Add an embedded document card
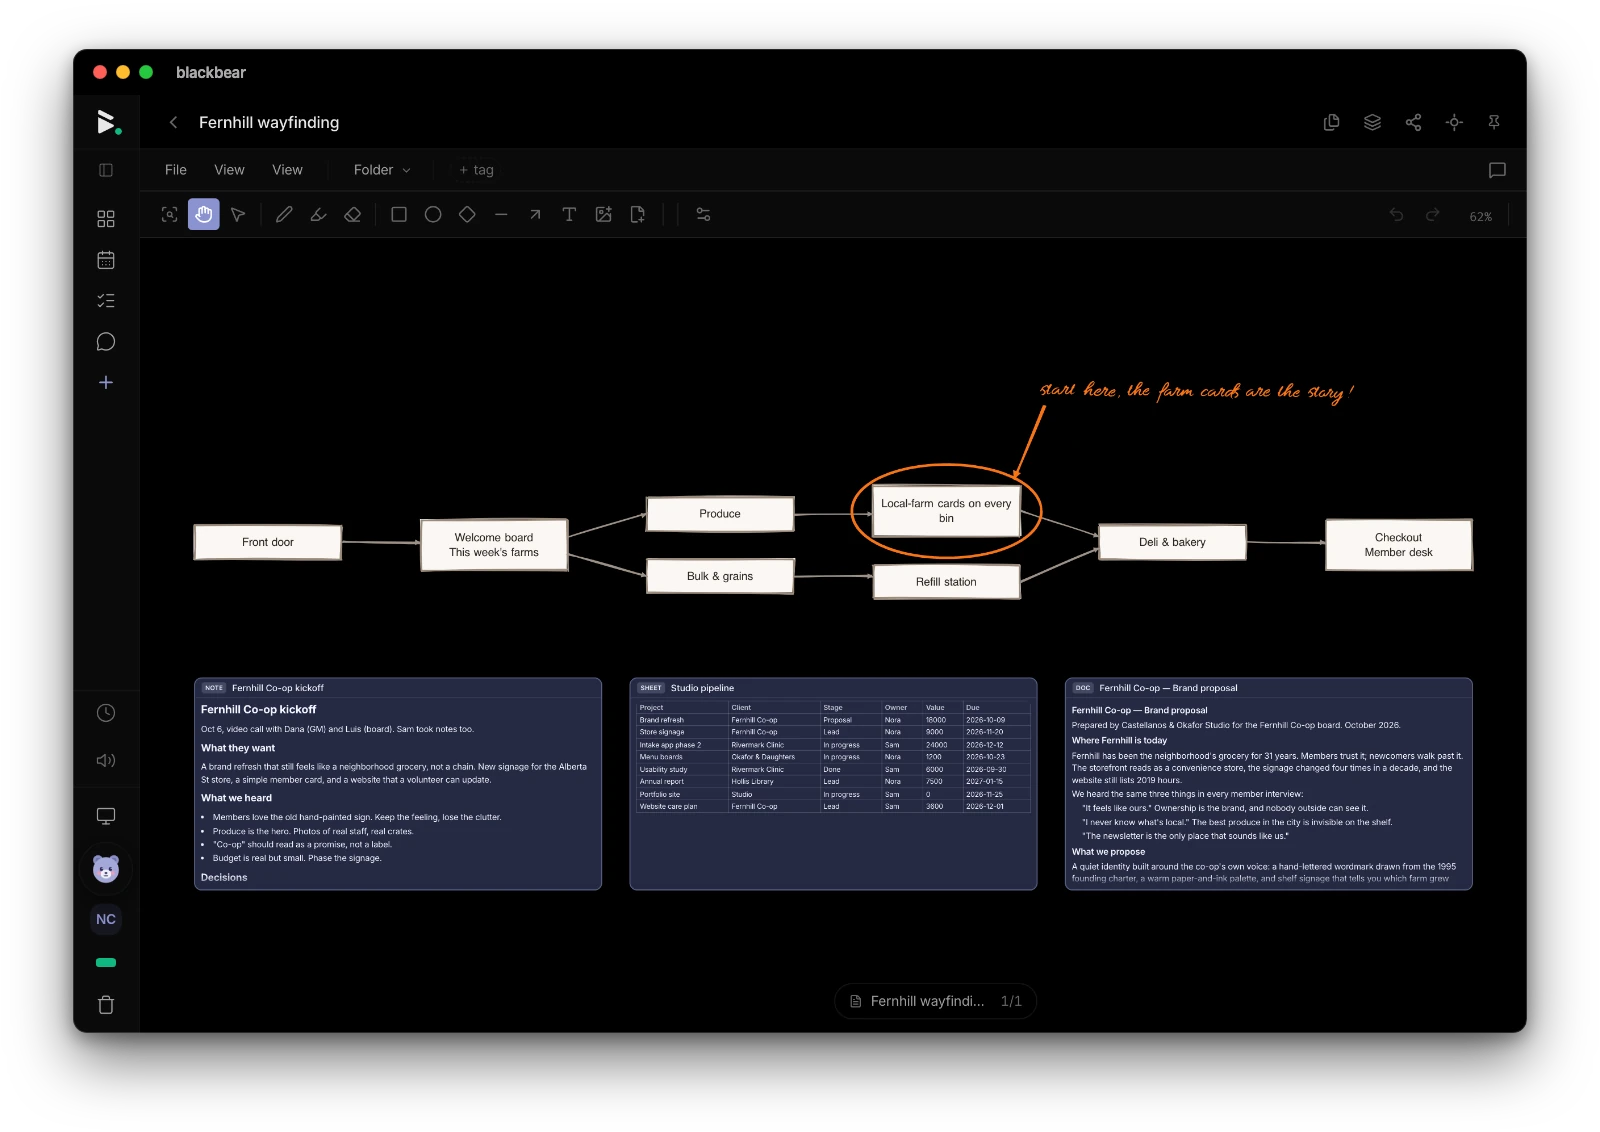The height and width of the screenshot is (1132, 1600). click(x=637, y=214)
